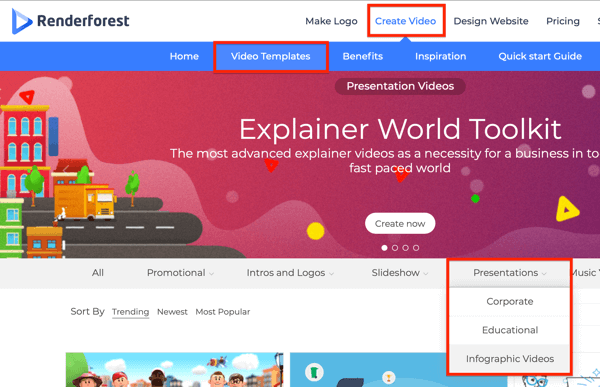Choose Educational from Presentations menu

[510, 330]
